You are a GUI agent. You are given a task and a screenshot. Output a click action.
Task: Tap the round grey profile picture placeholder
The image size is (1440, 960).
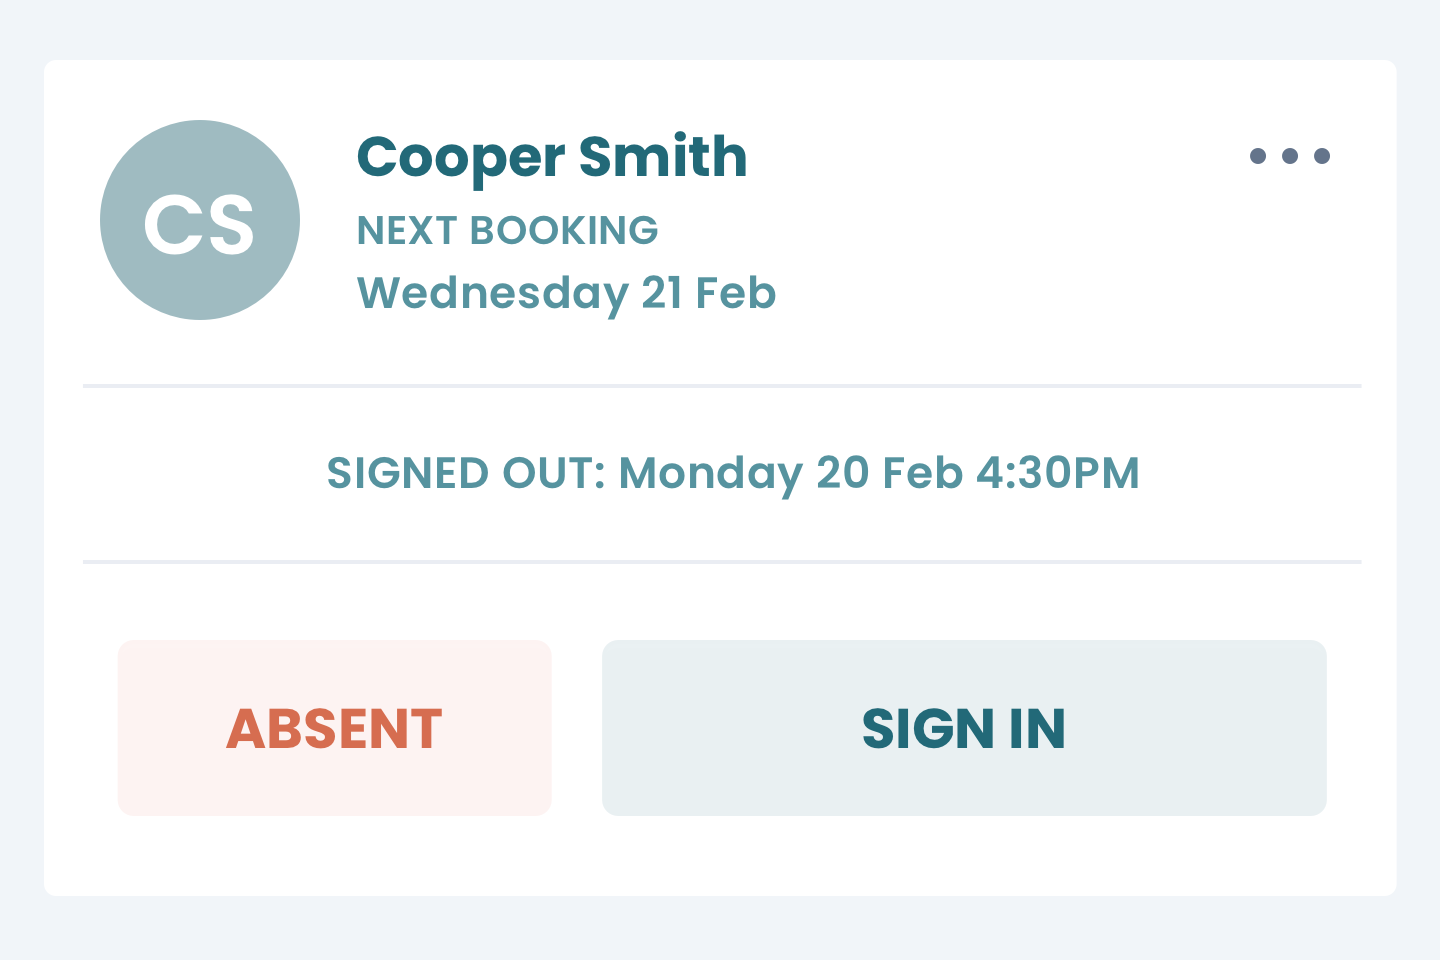click(x=200, y=220)
